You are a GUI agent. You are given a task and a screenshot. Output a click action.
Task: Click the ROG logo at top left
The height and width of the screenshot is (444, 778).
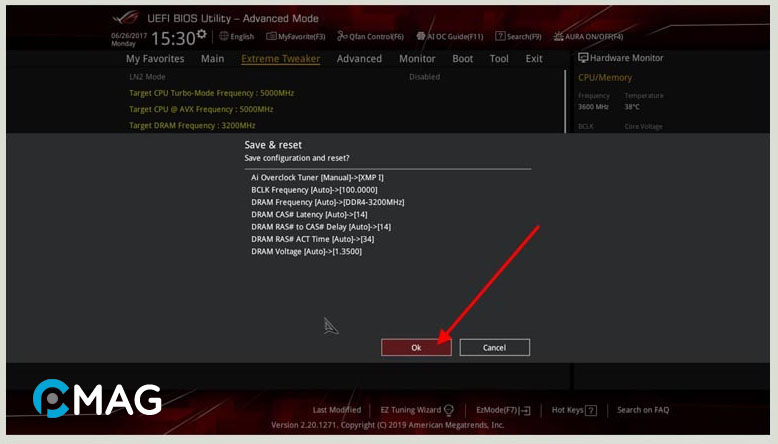click(x=125, y=18)
